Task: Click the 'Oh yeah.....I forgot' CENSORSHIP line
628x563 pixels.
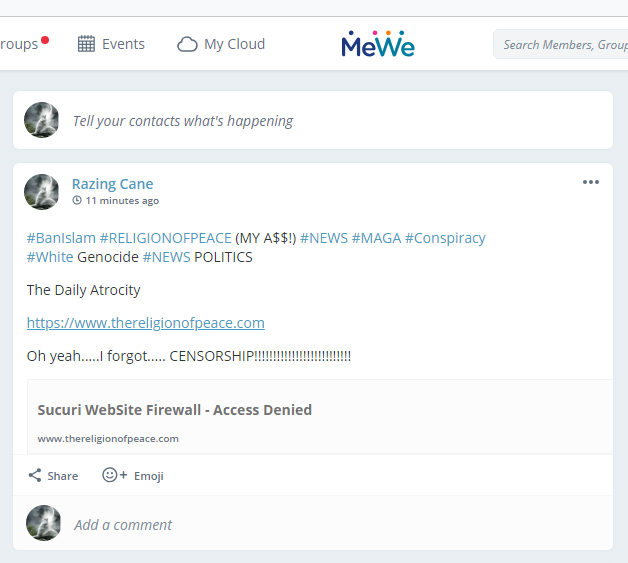Action: click(189, 356)
